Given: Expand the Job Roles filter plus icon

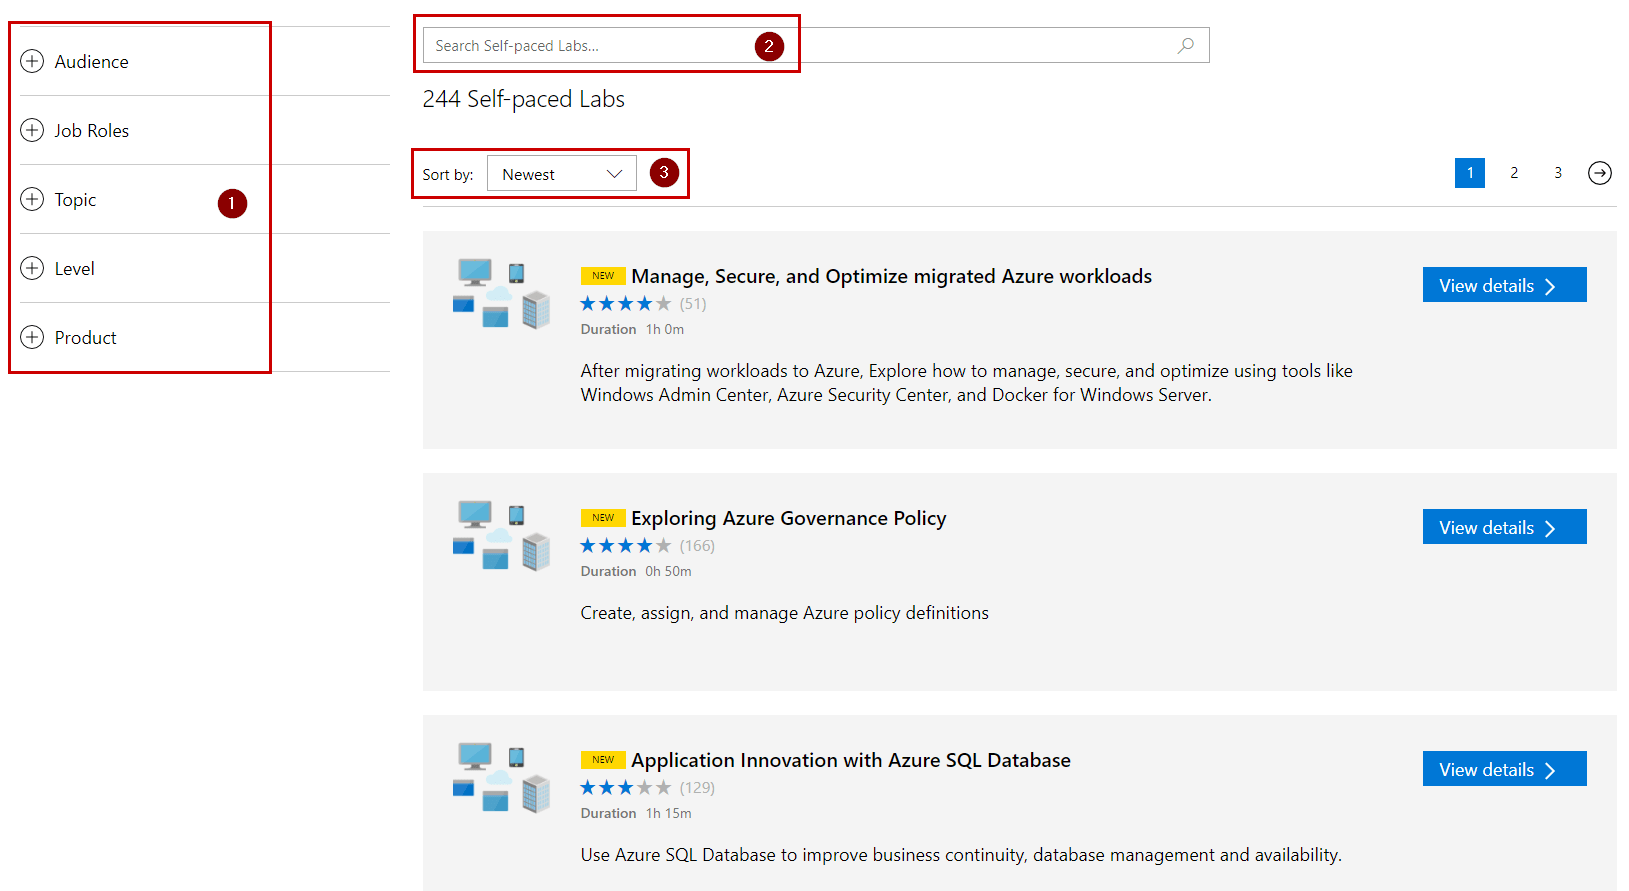Looking at the screenshot, I should coord(32,130).
